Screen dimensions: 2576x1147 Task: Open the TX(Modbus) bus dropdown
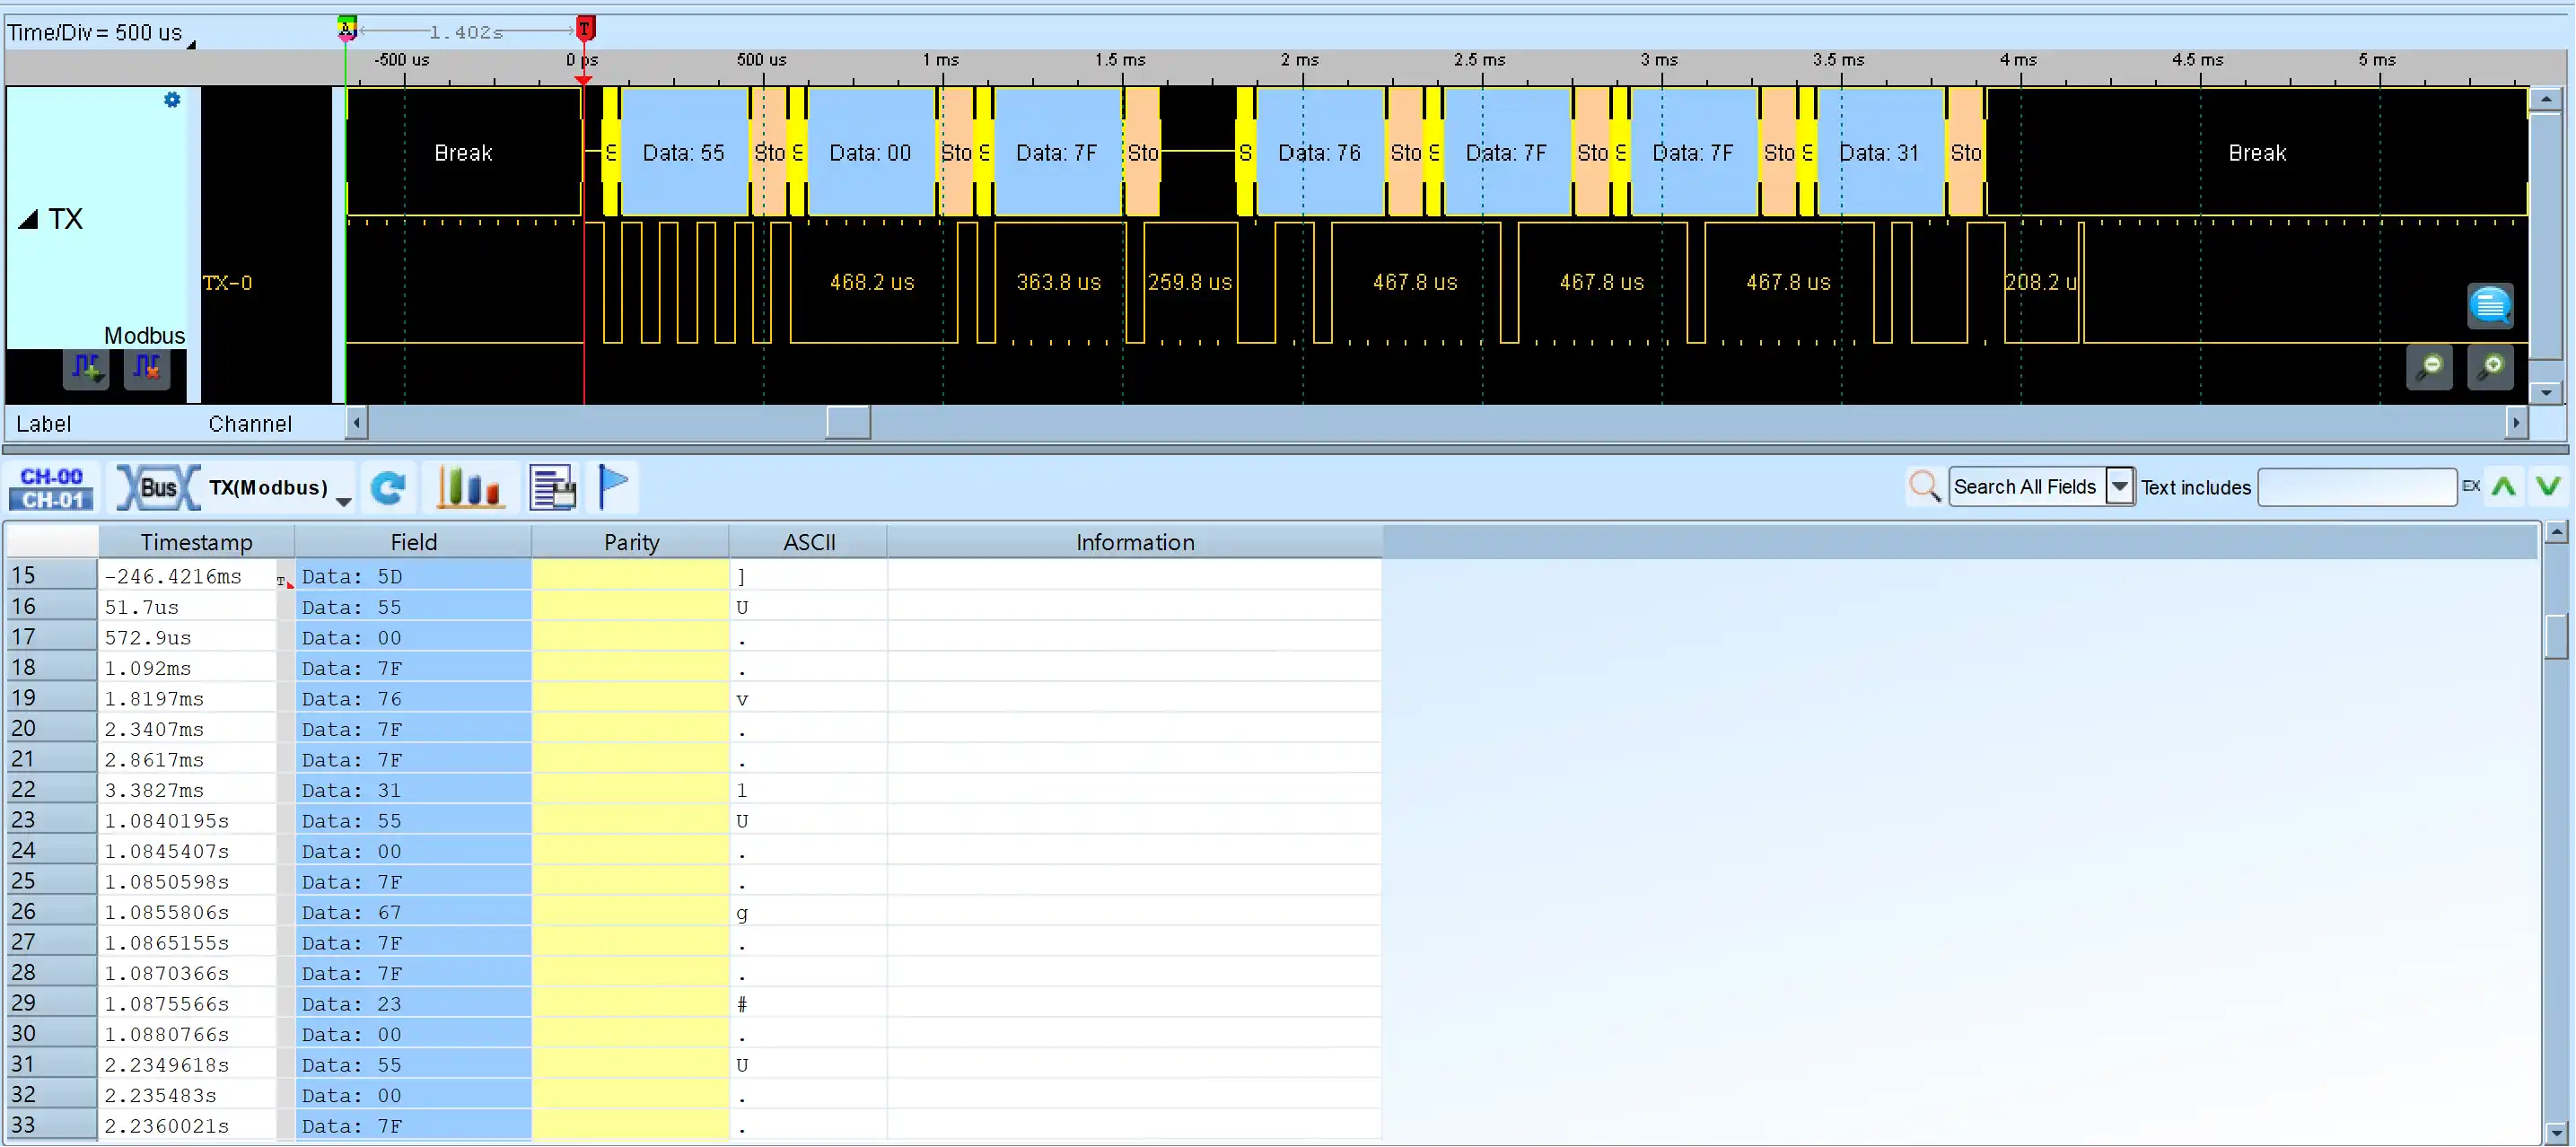point(343,501)
